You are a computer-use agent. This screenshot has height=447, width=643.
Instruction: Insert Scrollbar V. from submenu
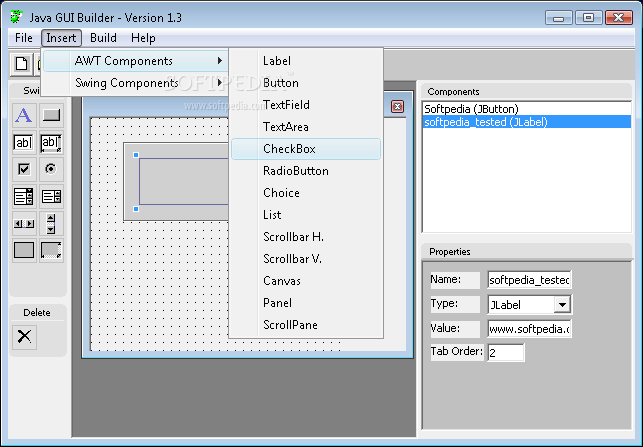[x=306, y=259]
